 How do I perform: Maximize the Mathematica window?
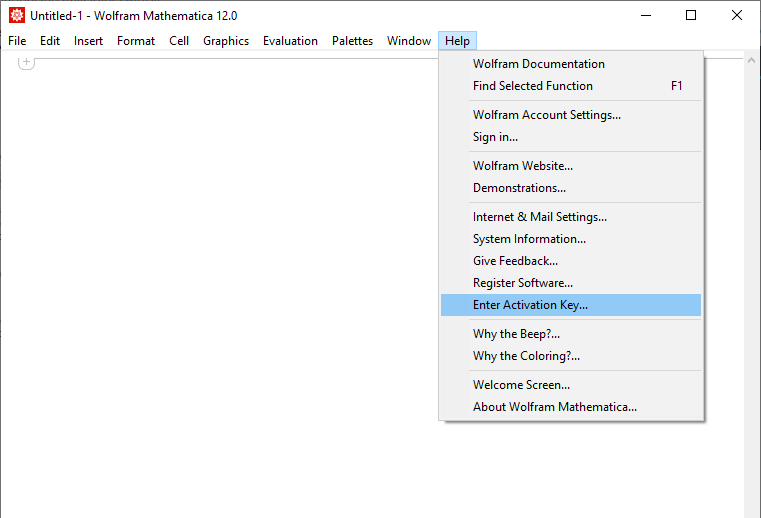point(691,16)
